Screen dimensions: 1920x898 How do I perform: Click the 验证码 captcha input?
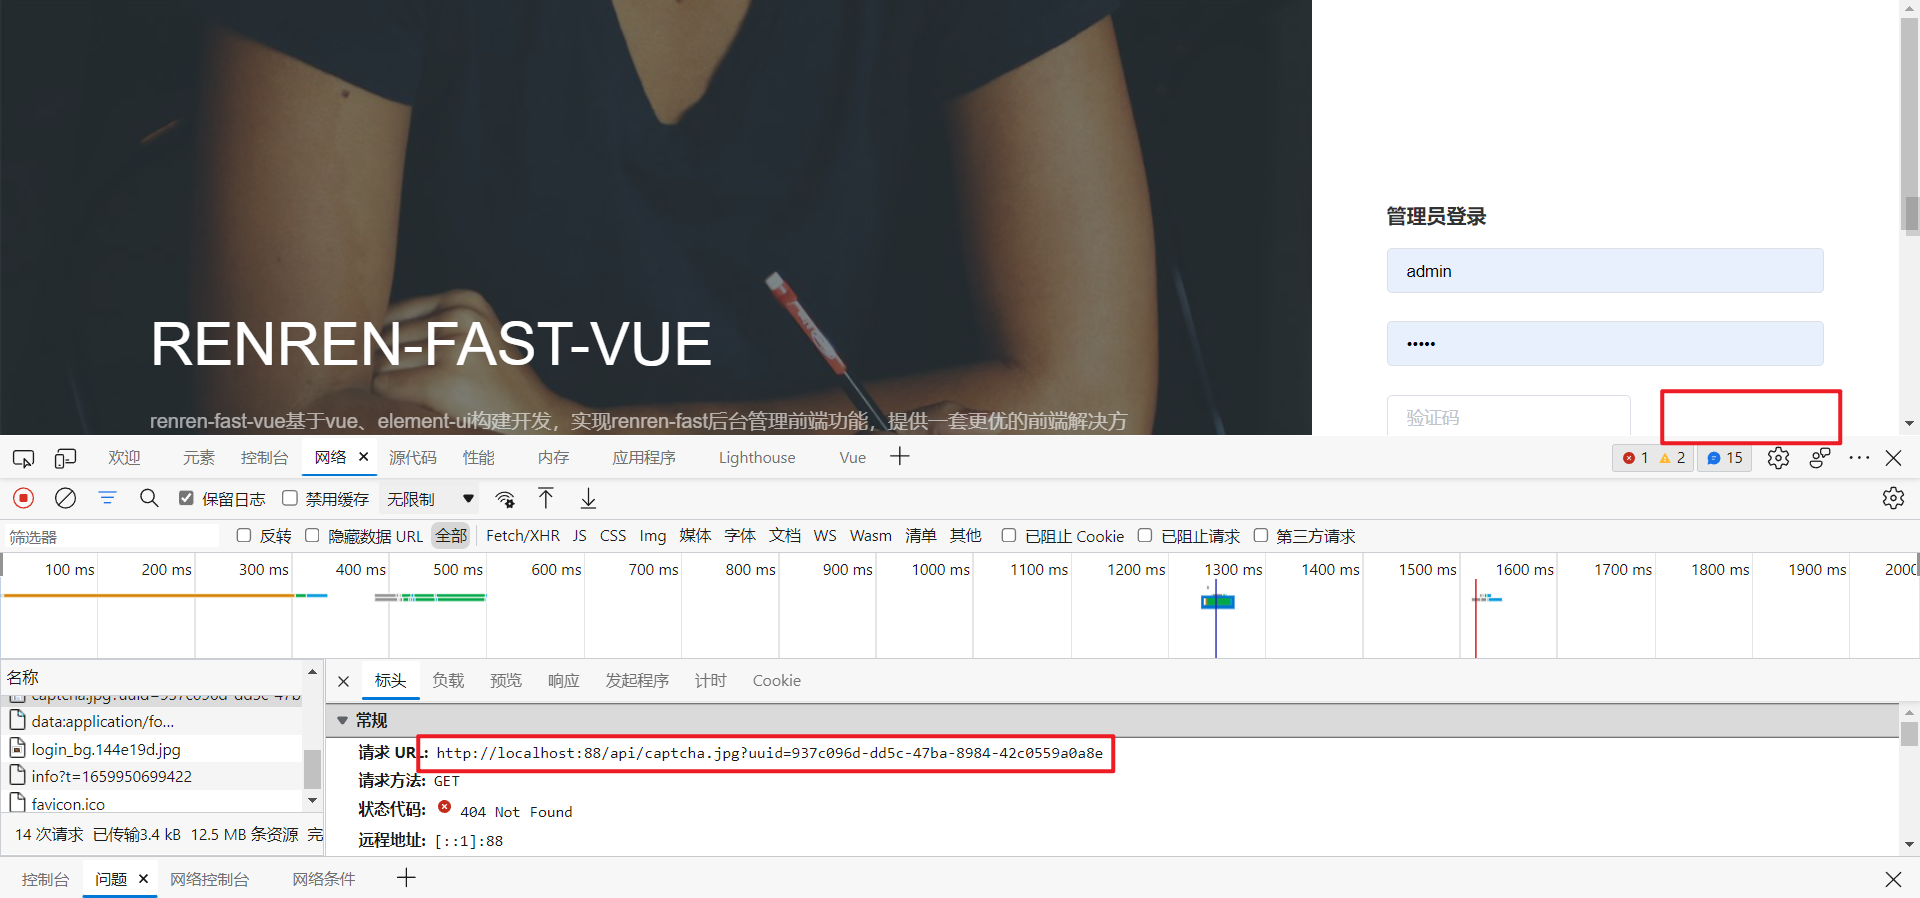[x=1508, y=416]
